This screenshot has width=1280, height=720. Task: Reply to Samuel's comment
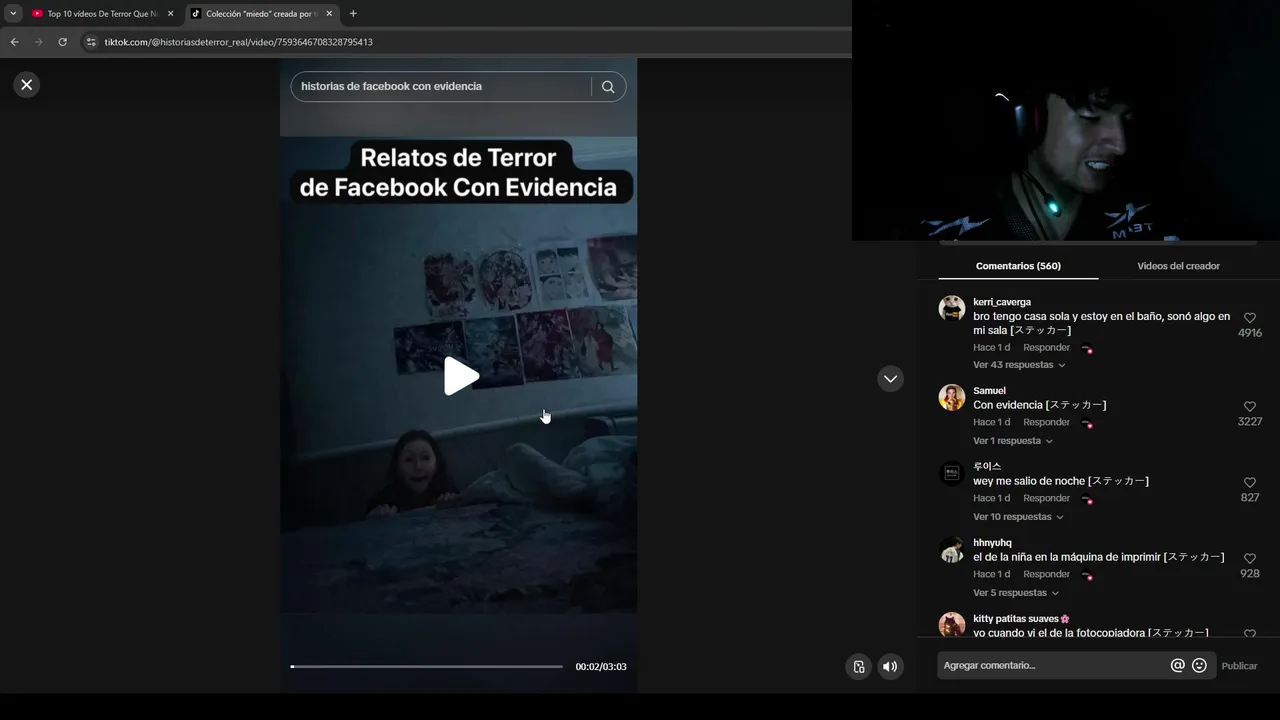pos(1046,422)
